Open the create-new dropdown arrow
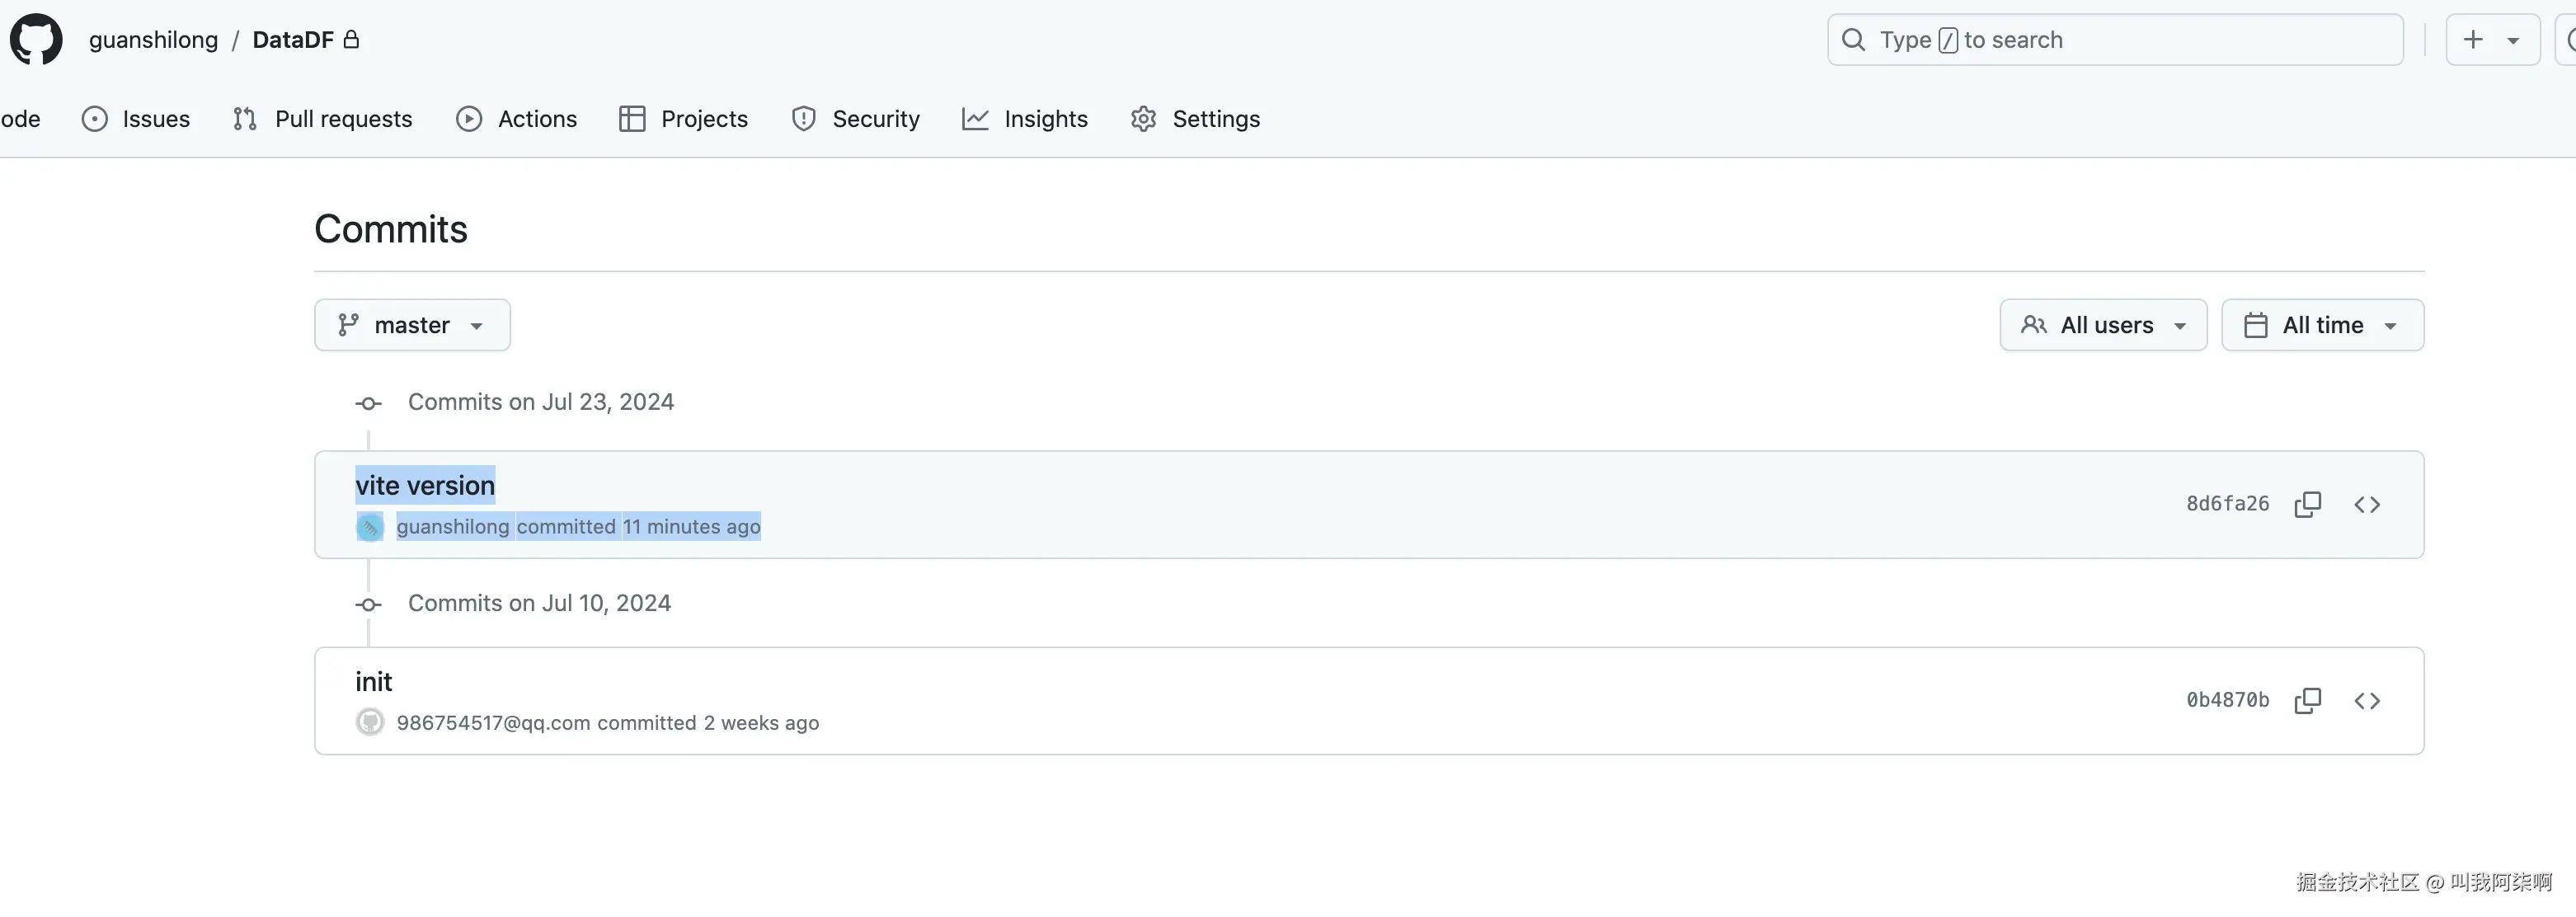 pos(2513,41)
